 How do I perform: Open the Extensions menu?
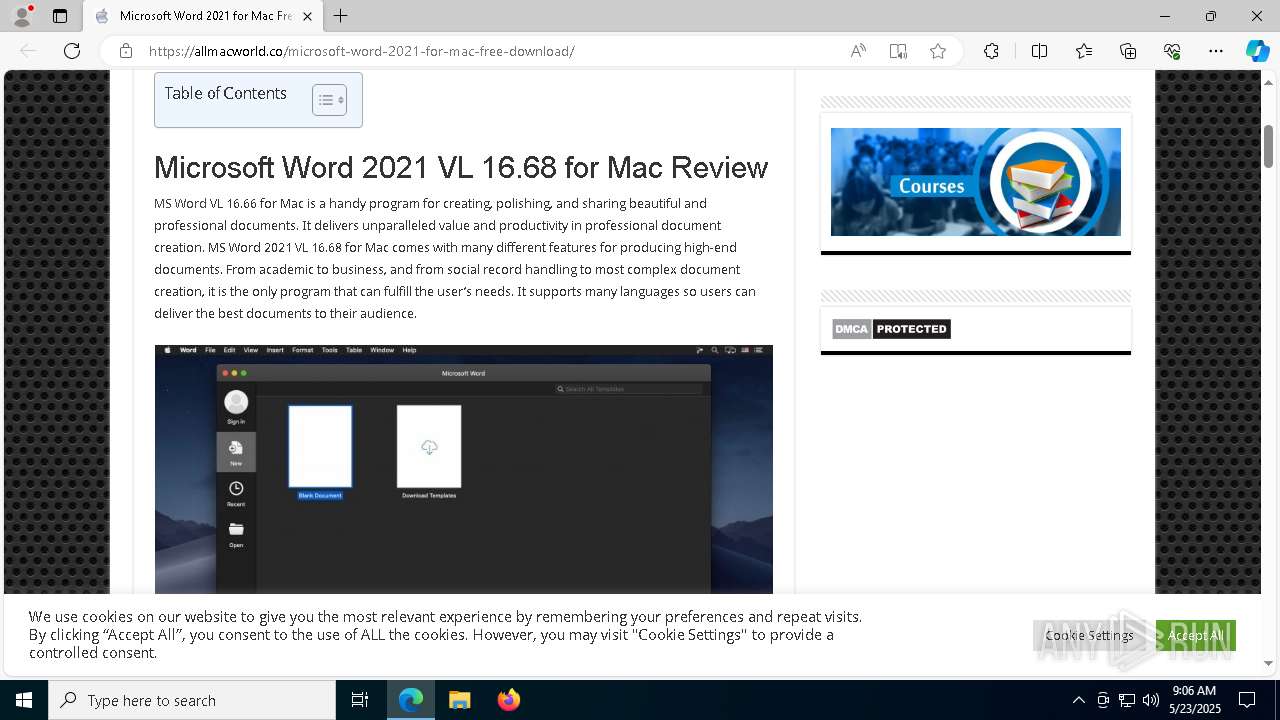pyautogui.click(x=991, y=51)
